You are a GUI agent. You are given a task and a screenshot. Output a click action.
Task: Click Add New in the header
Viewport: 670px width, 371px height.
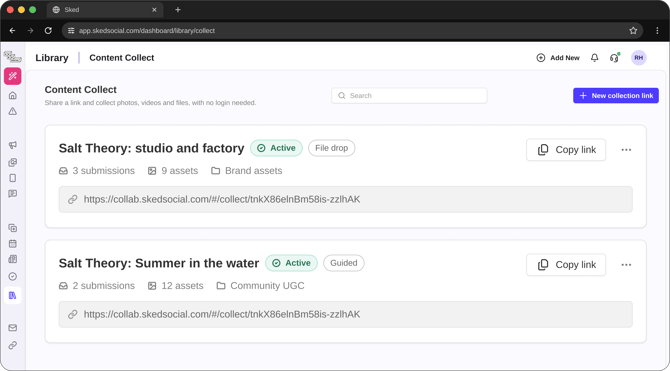click(558, 58)
